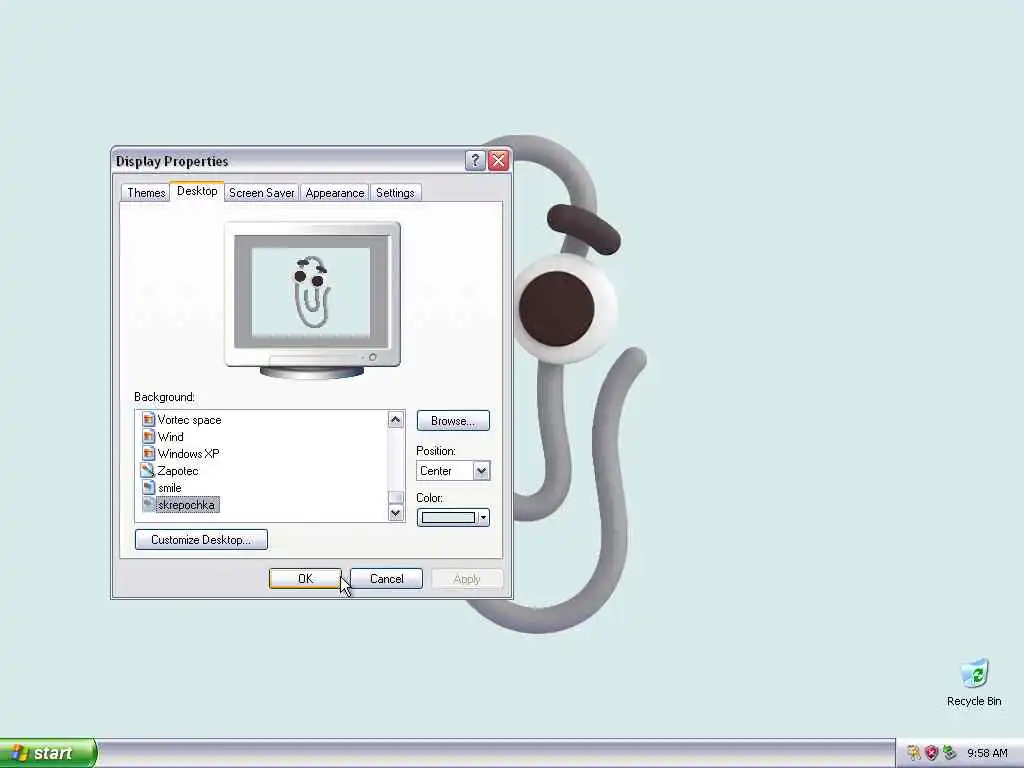The width and height of the screenshot is (1024, 768).
Task: Open the Themes tab
Action: pyautogui.click(x=146, y=193)
